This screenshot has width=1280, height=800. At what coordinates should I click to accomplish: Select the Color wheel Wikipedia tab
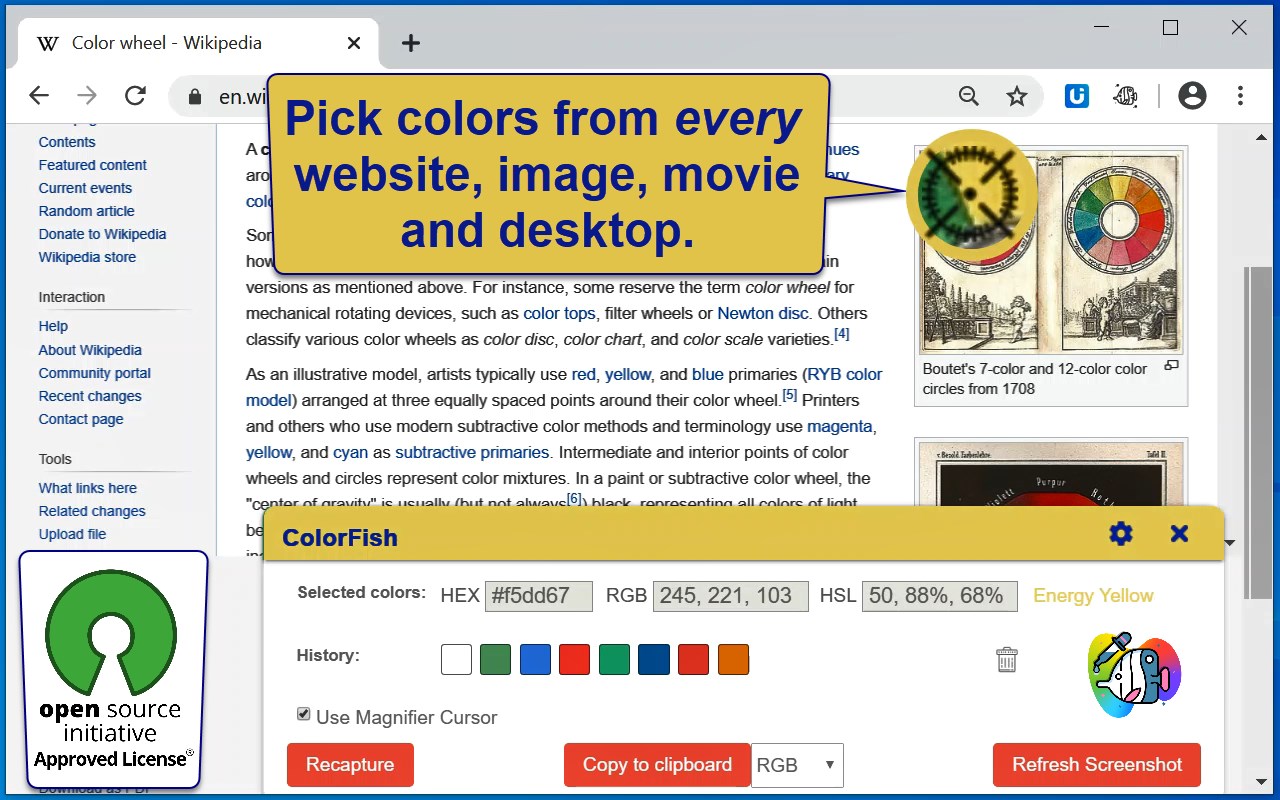(197, 43)
